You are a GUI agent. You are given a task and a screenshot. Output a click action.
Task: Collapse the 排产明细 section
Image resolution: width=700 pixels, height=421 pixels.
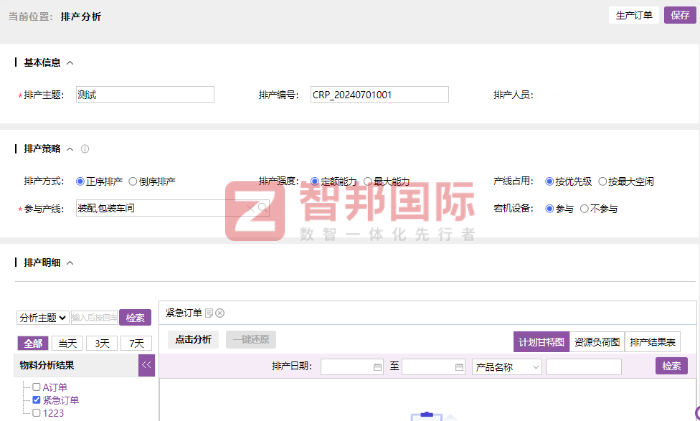(x=70, y=263)
